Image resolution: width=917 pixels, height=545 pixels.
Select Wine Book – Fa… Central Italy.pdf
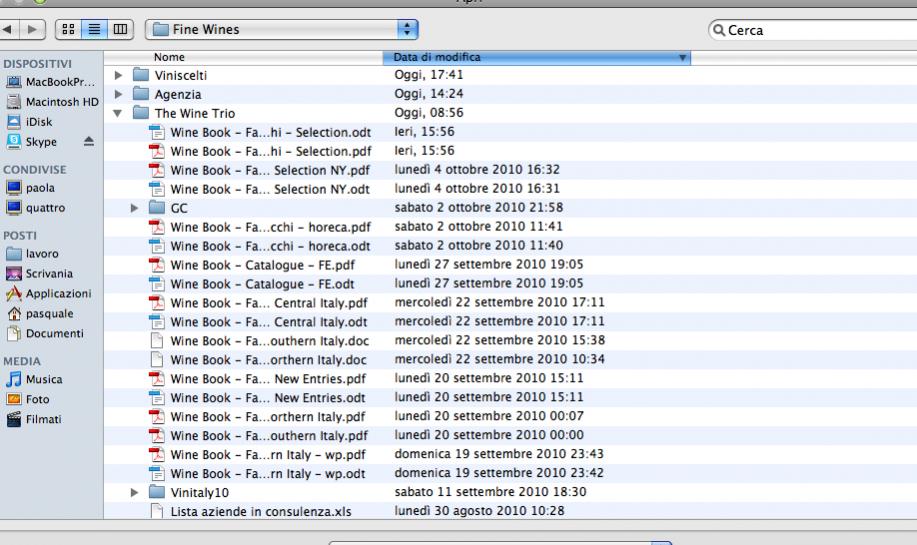point(258,303)
